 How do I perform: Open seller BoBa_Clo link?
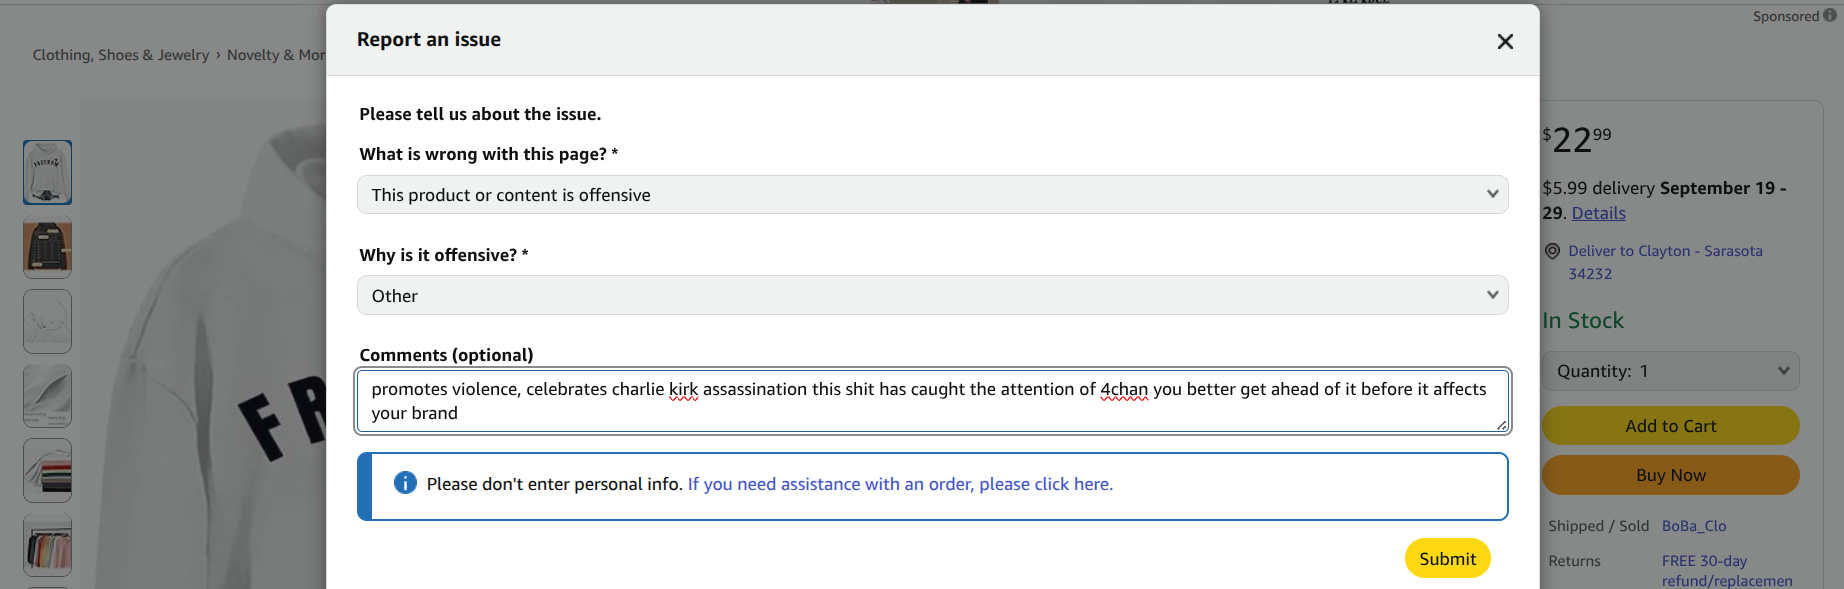click(x=1694, y=526)
